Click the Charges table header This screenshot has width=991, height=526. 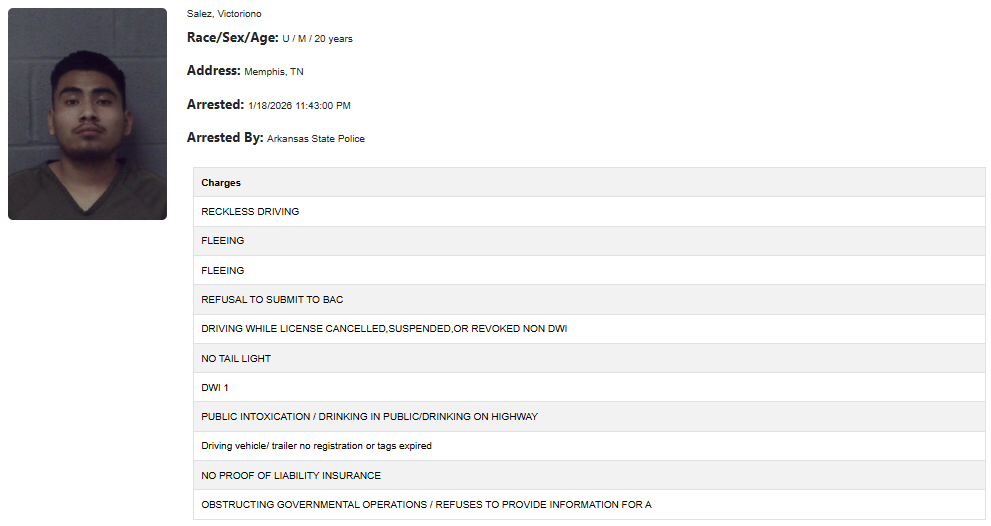[x=221, y=183]
